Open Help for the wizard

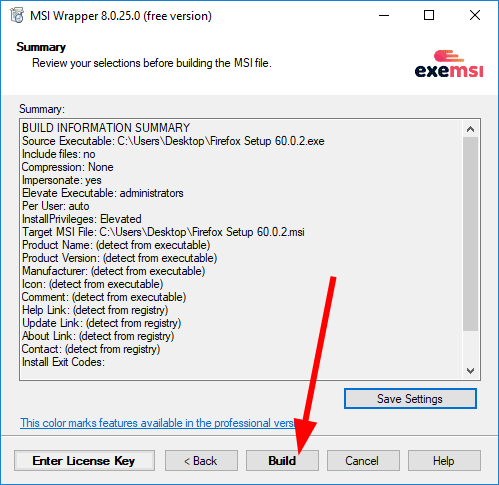(444, 461)
